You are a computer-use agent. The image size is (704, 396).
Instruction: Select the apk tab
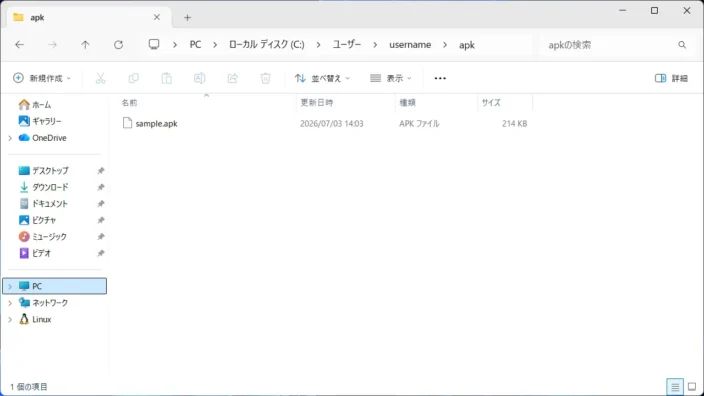[88, 17]
